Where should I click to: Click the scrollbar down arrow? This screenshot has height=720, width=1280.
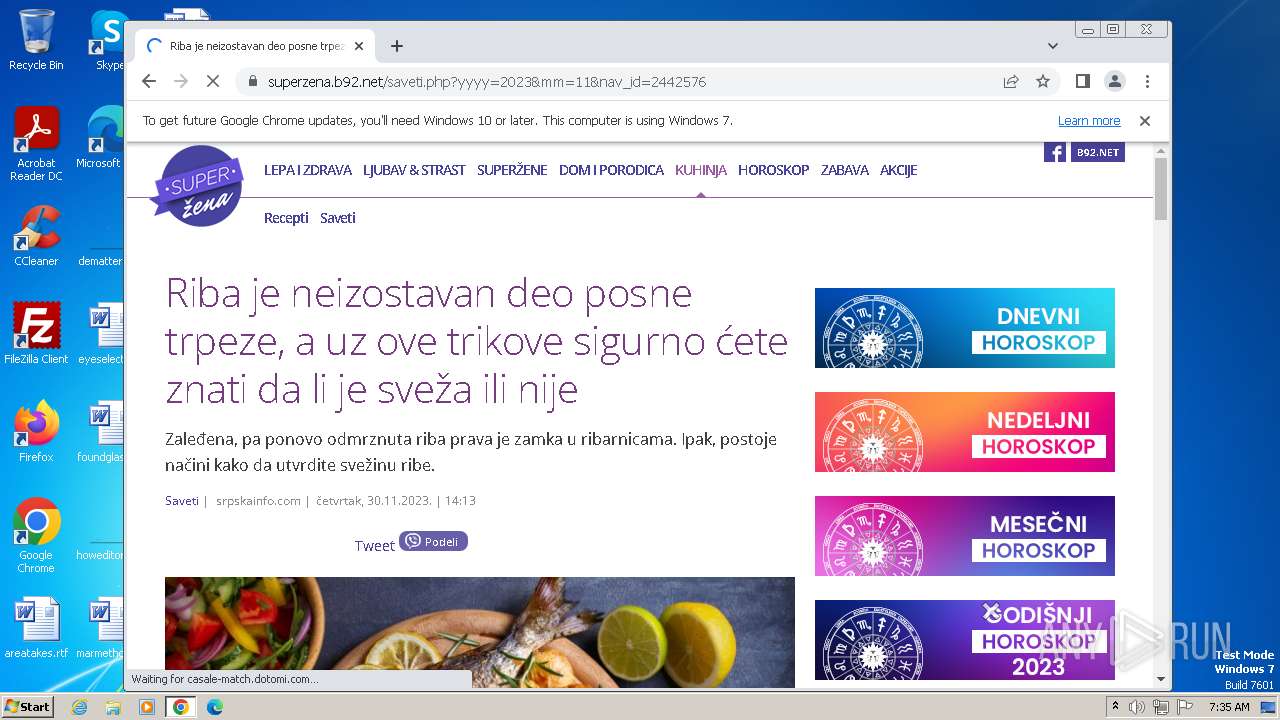click(1161, 679)
